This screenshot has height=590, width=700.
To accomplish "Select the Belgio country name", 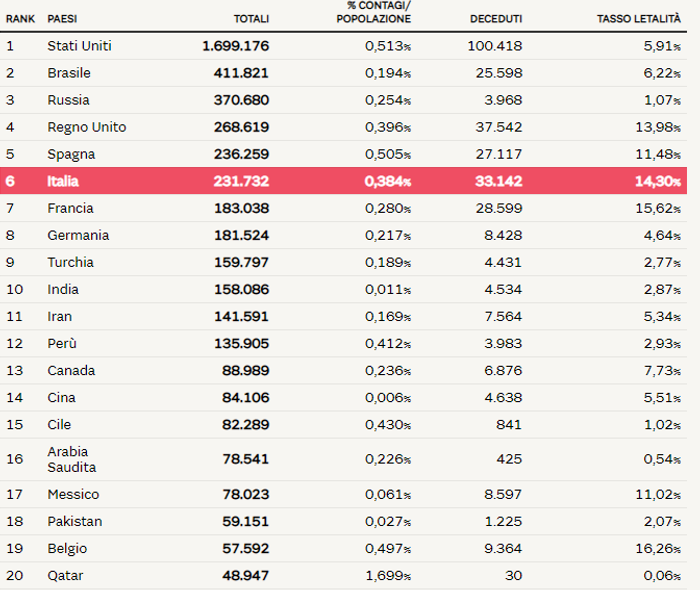I will click(x=67, y=549).
